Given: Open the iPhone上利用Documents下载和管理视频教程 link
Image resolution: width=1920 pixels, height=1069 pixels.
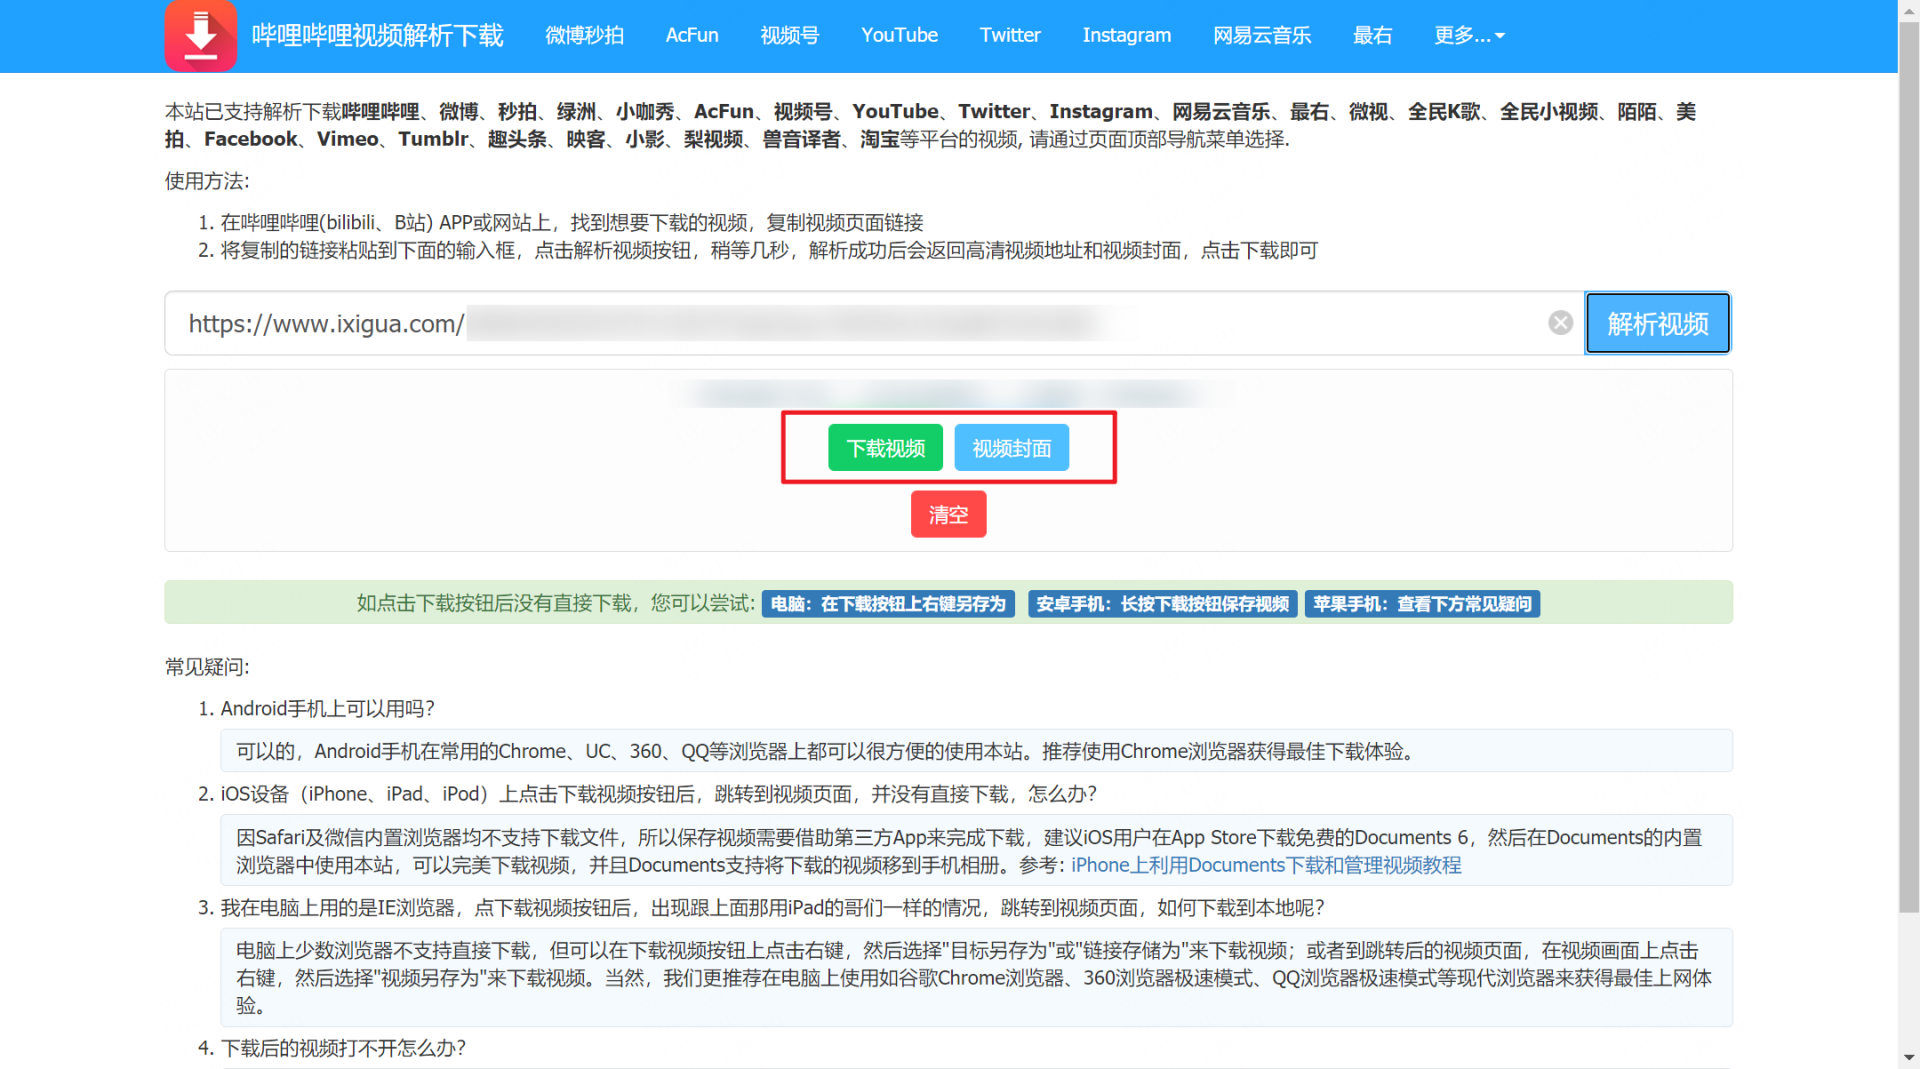Looking at the screenshot, I should (1266, 865).
